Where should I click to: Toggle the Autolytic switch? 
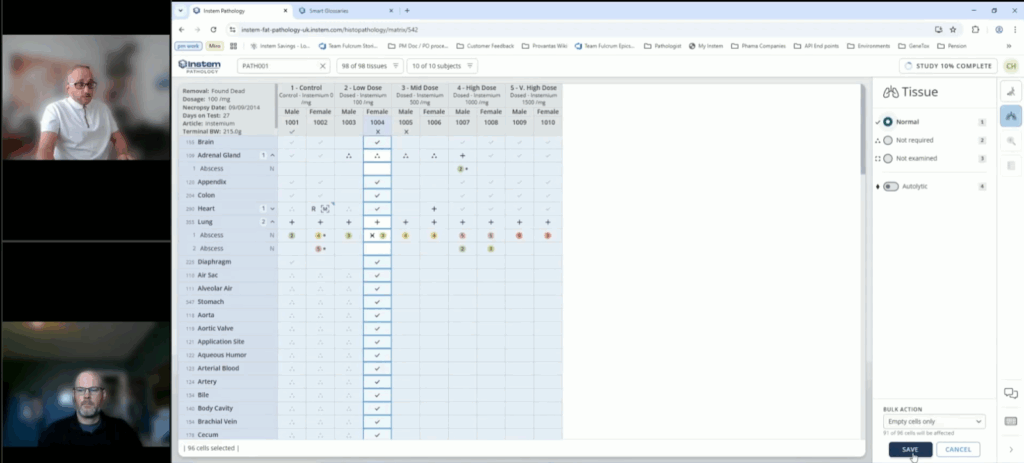890,186
